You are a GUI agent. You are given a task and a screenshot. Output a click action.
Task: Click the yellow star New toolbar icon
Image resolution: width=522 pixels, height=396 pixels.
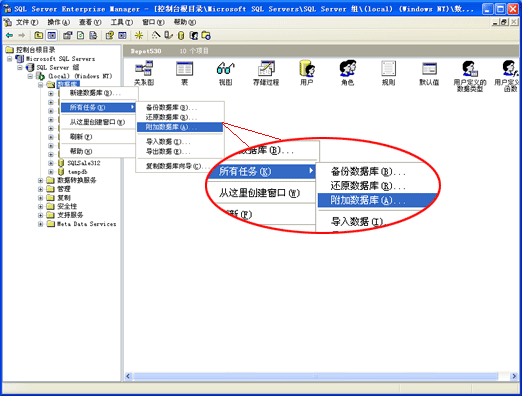tap(139, 35)
